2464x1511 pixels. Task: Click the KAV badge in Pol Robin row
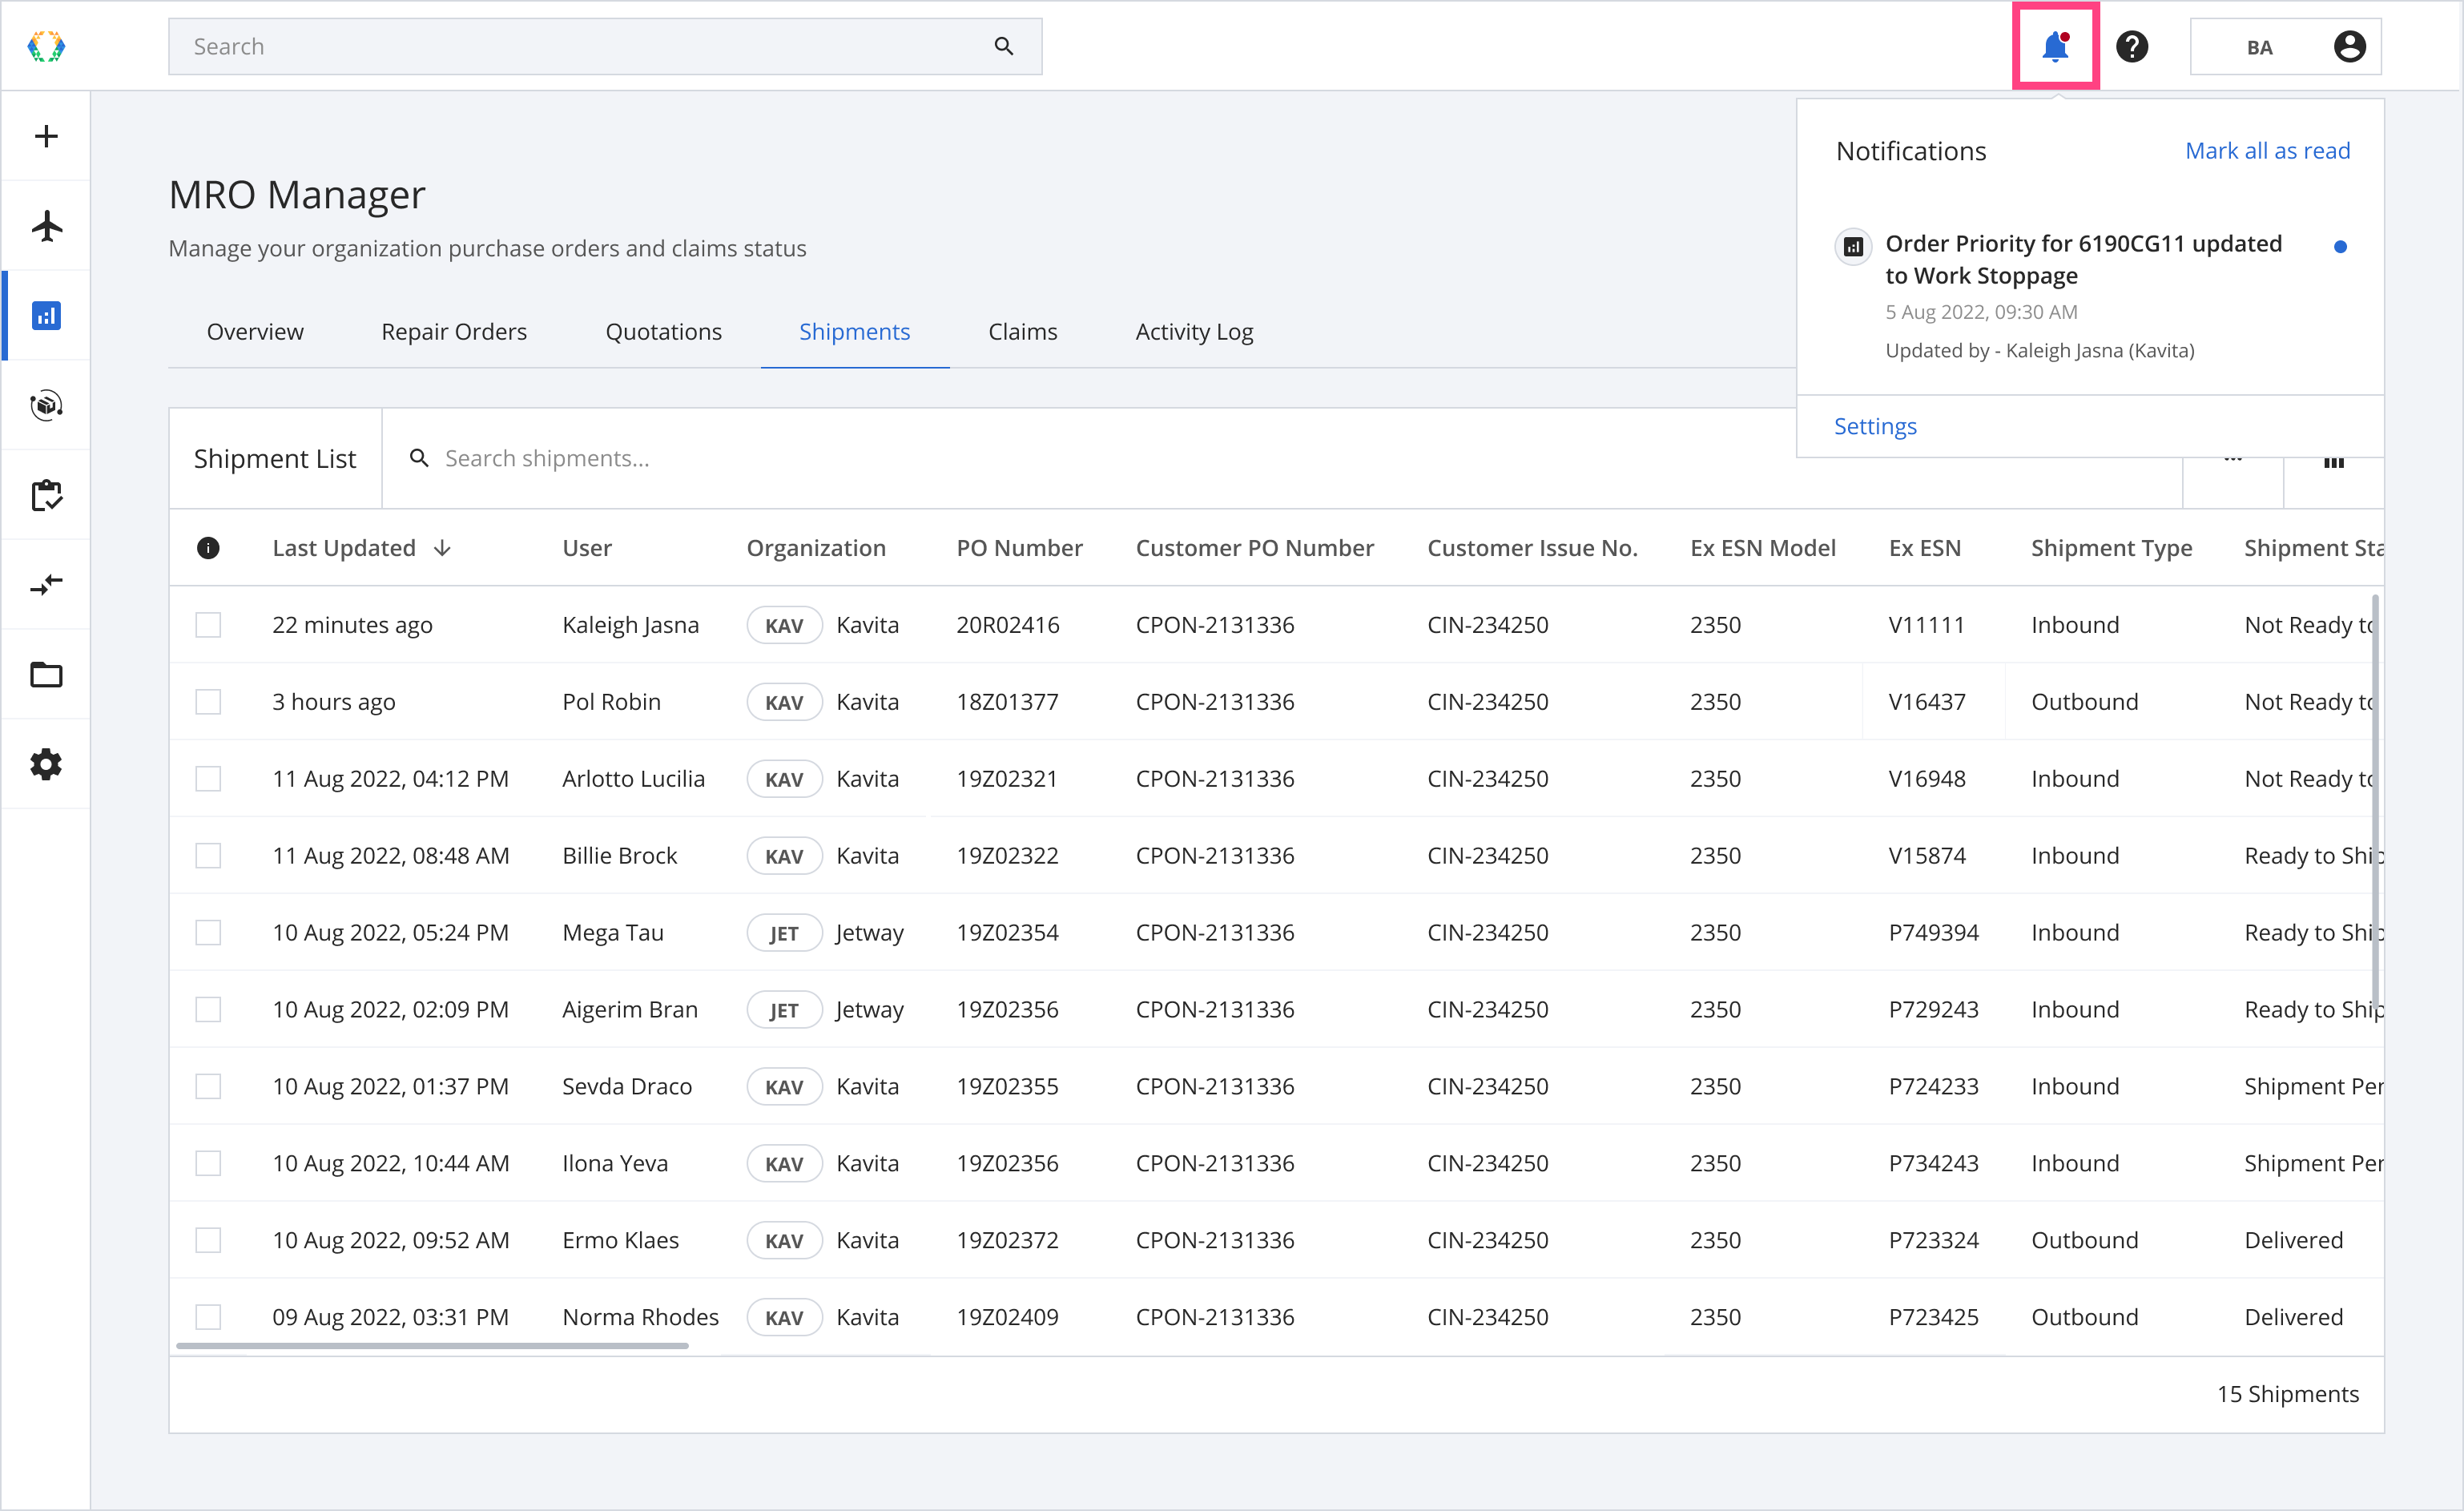[784, 702]
